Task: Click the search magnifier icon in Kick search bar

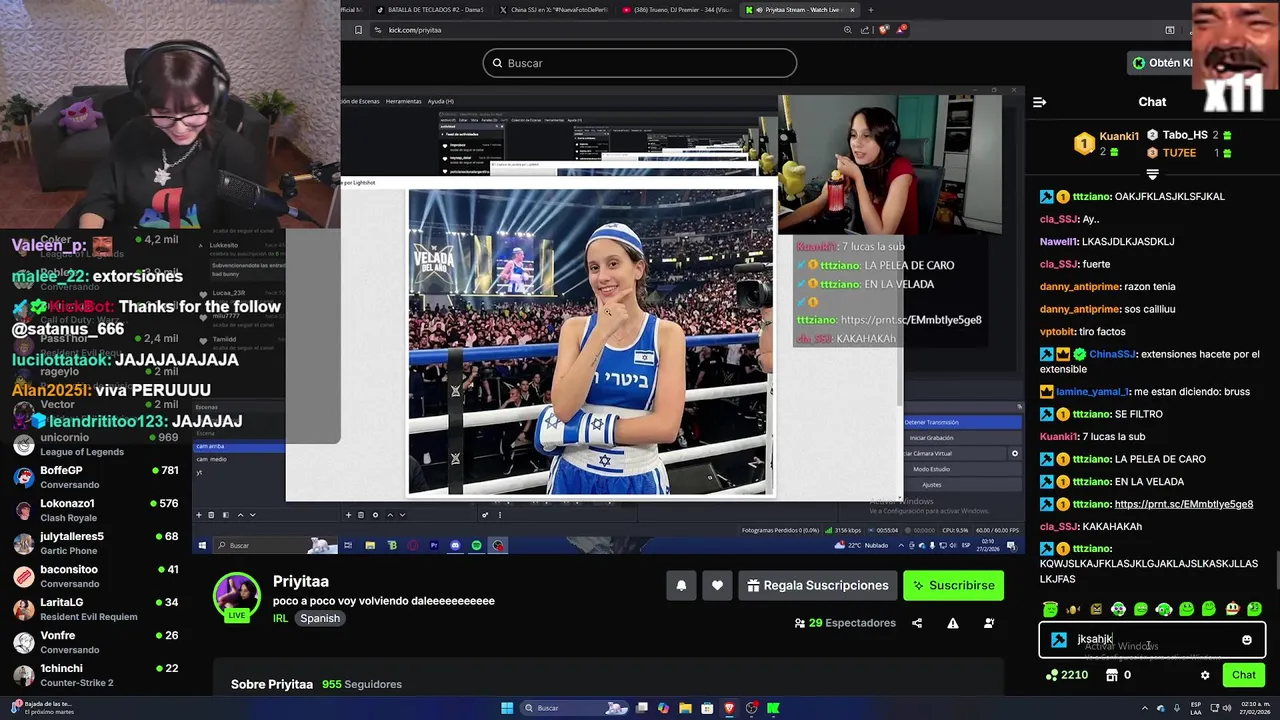Action: pos(497,63)
